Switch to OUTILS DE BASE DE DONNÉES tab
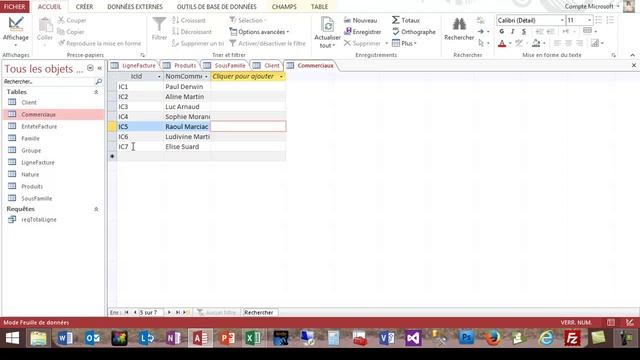 (x=216, y=7)
